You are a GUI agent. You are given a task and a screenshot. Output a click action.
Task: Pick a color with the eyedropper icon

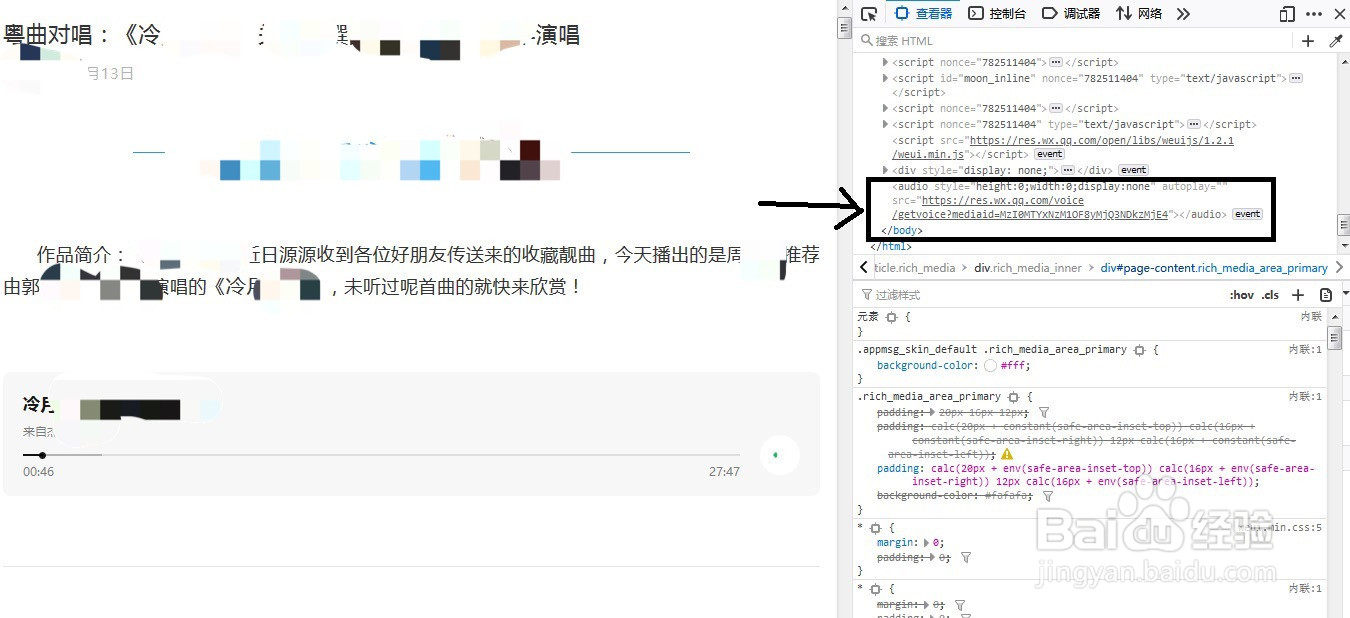tap(1335, 41)
